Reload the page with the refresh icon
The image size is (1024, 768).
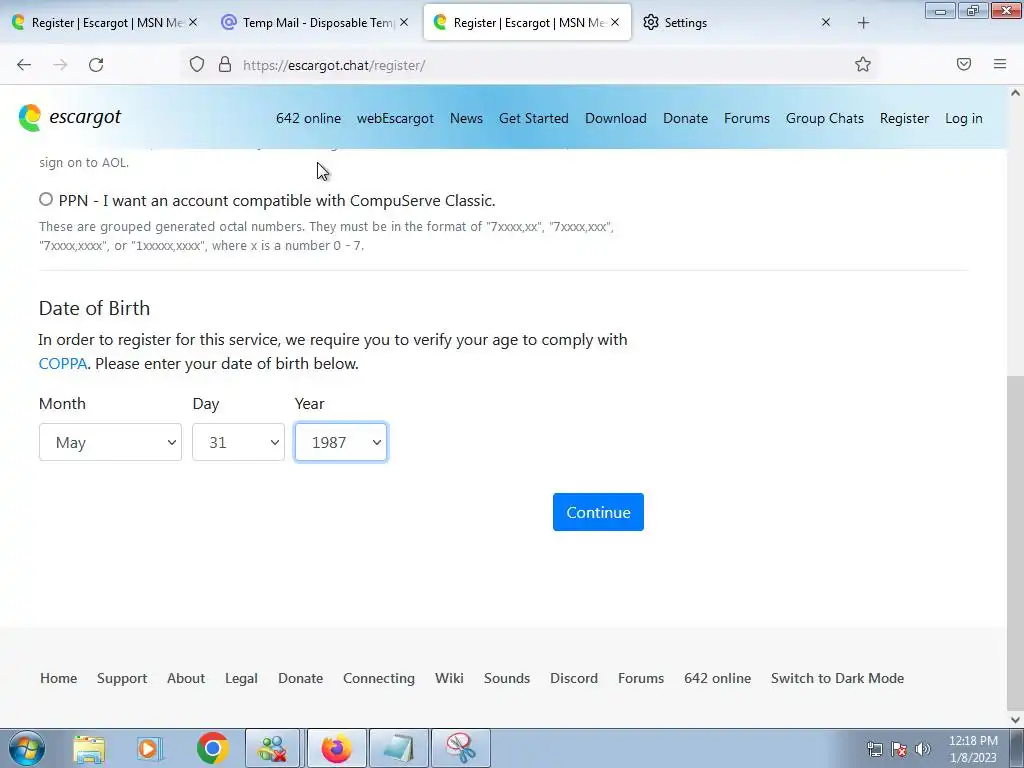pyautogui.click(x=96, y=65)
